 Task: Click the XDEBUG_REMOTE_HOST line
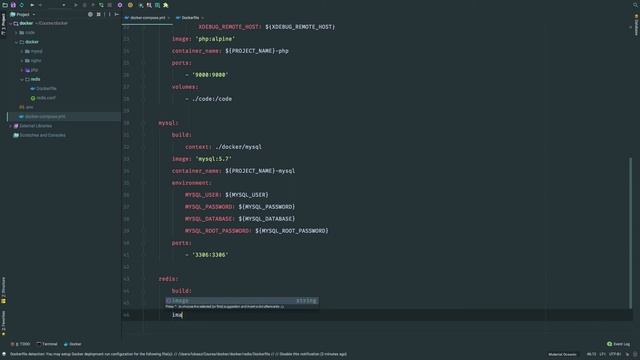coord(267,27)
